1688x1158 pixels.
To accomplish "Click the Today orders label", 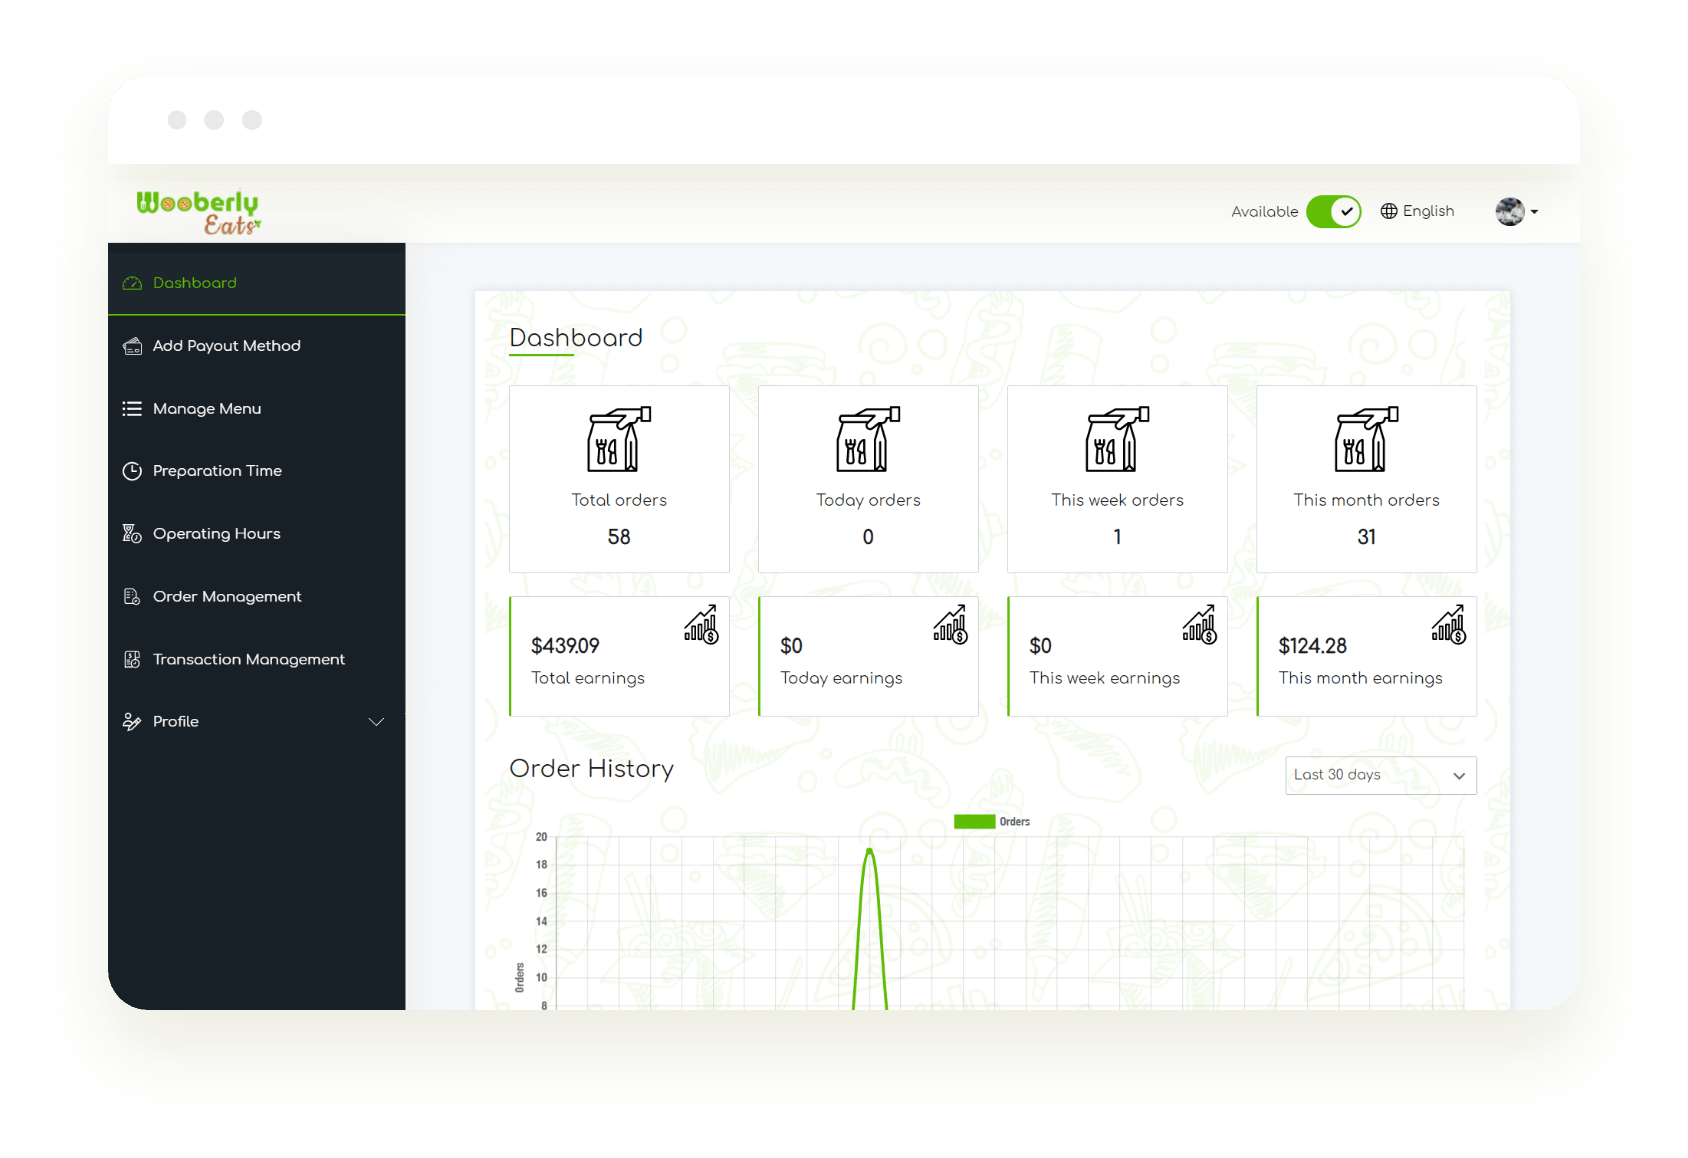I will (868, 500).
